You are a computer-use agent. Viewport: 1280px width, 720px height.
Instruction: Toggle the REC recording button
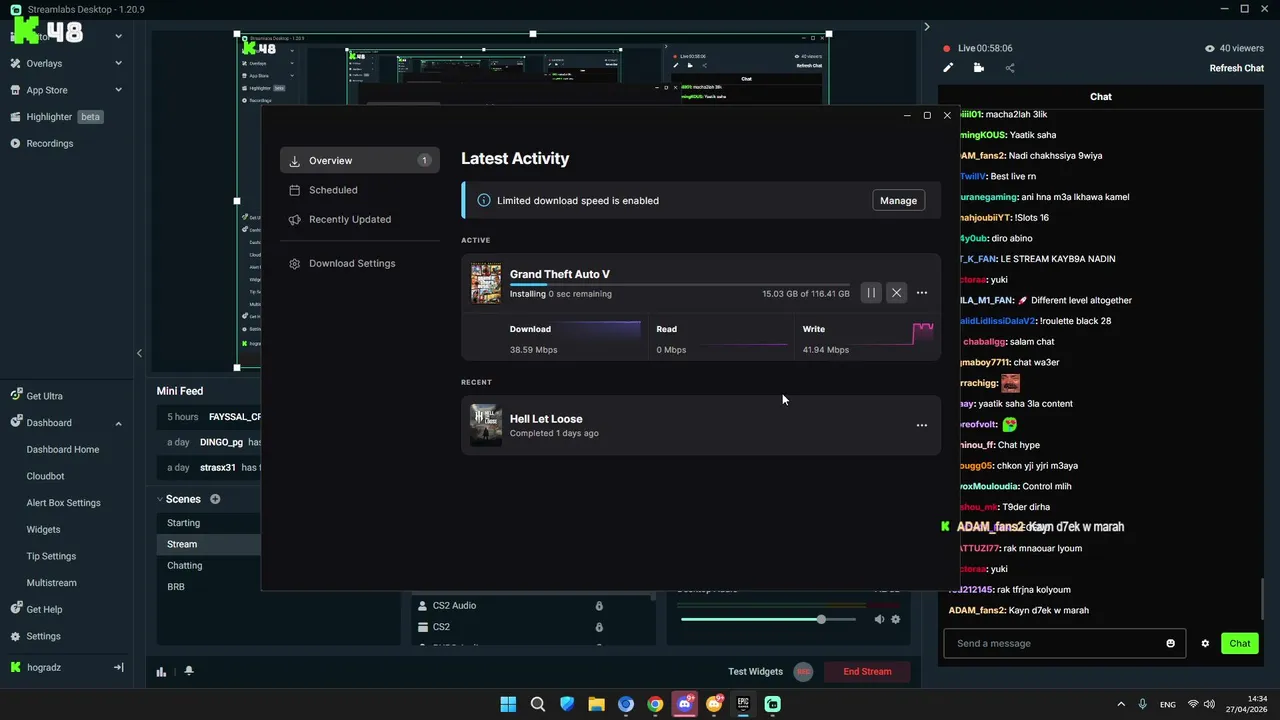click(804, 672)
